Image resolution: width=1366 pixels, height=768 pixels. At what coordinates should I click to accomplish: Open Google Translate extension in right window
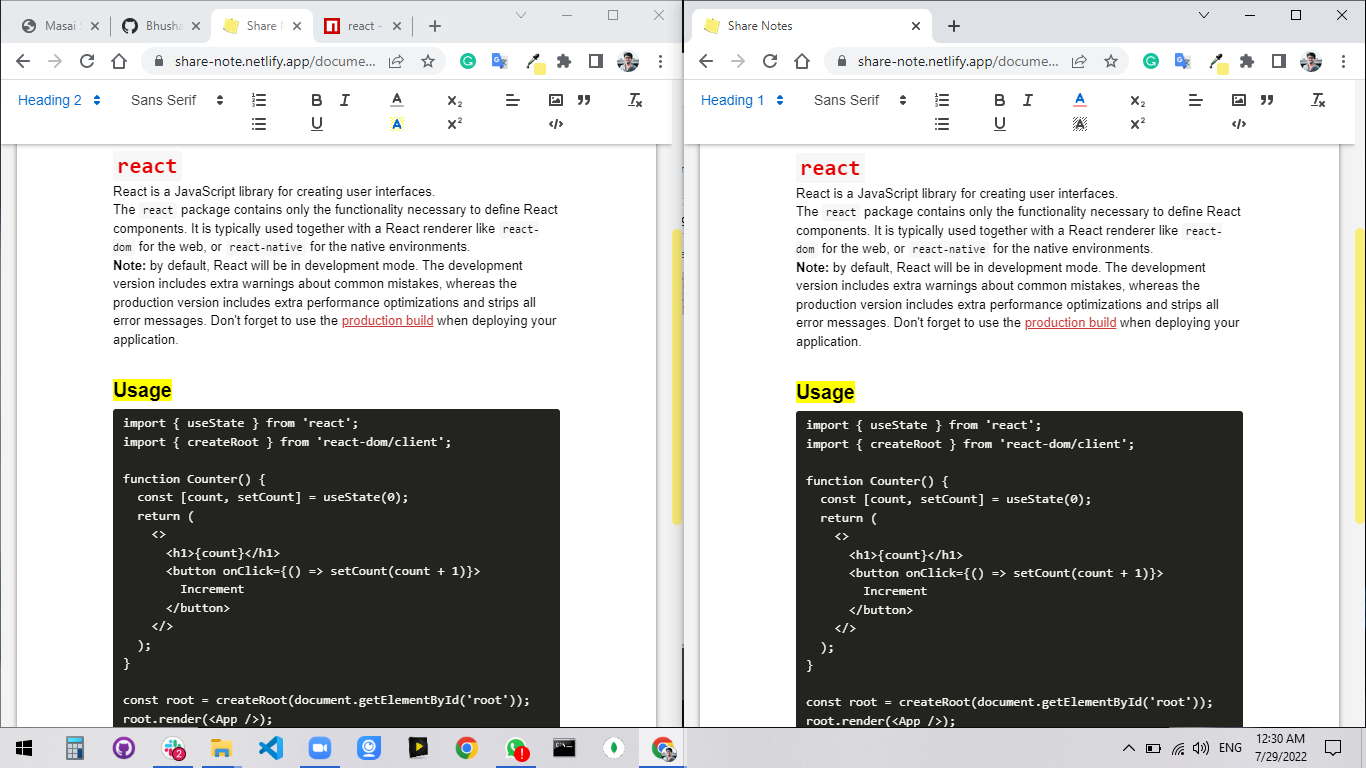1183,61
